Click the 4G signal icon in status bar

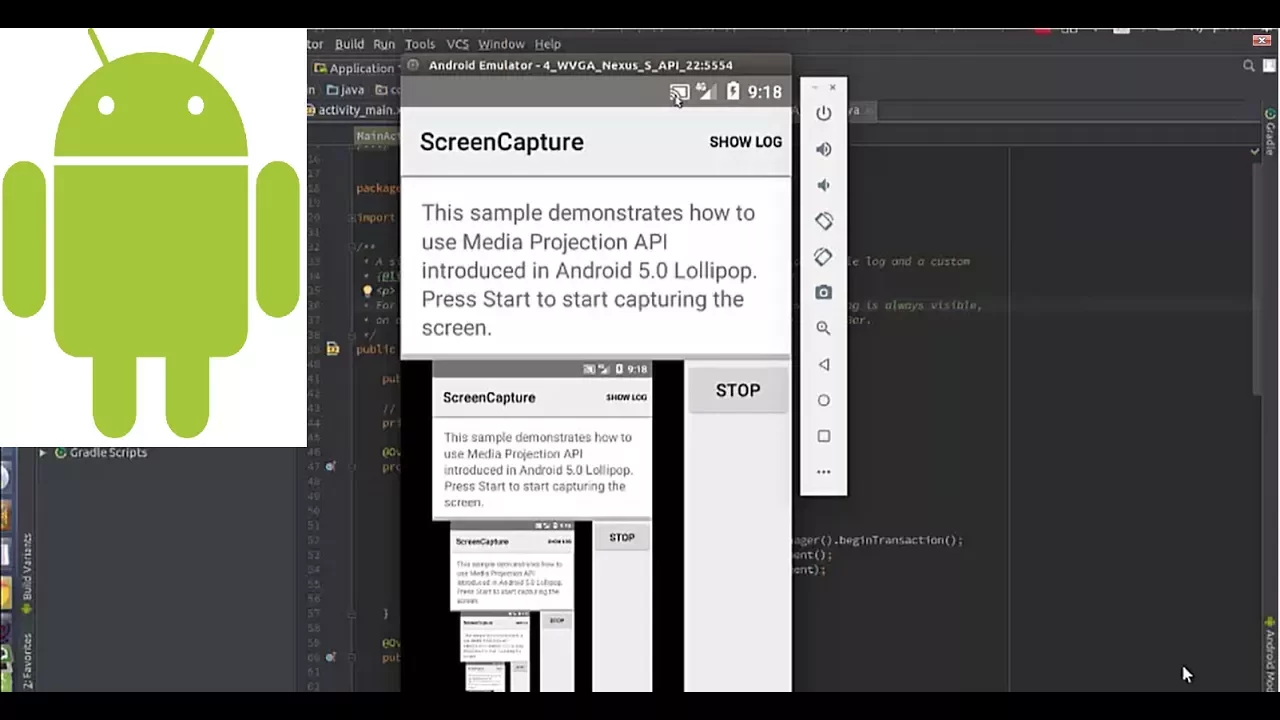(x=706, y=91)
